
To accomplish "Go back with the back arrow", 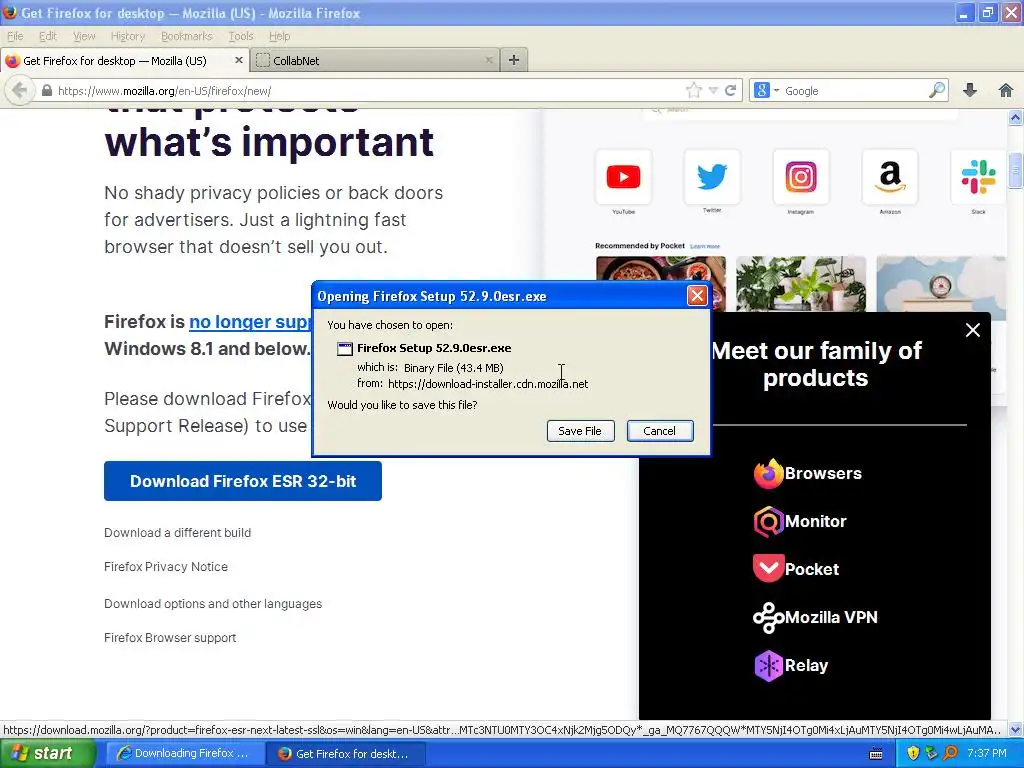I will (x=20, y=90).
